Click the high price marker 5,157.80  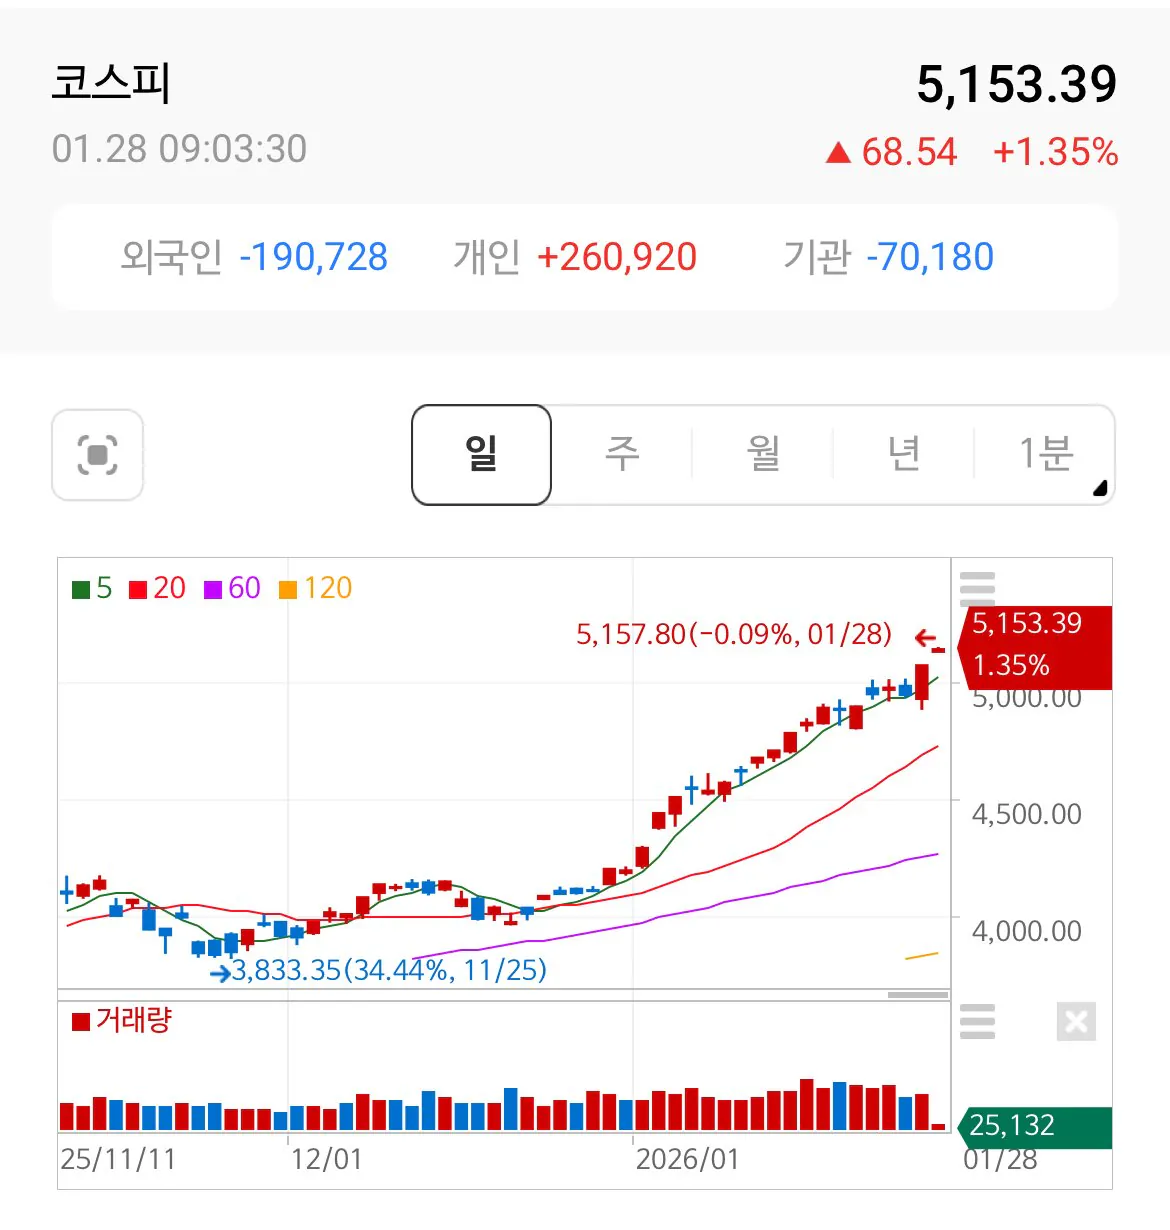tap(733, 634)
